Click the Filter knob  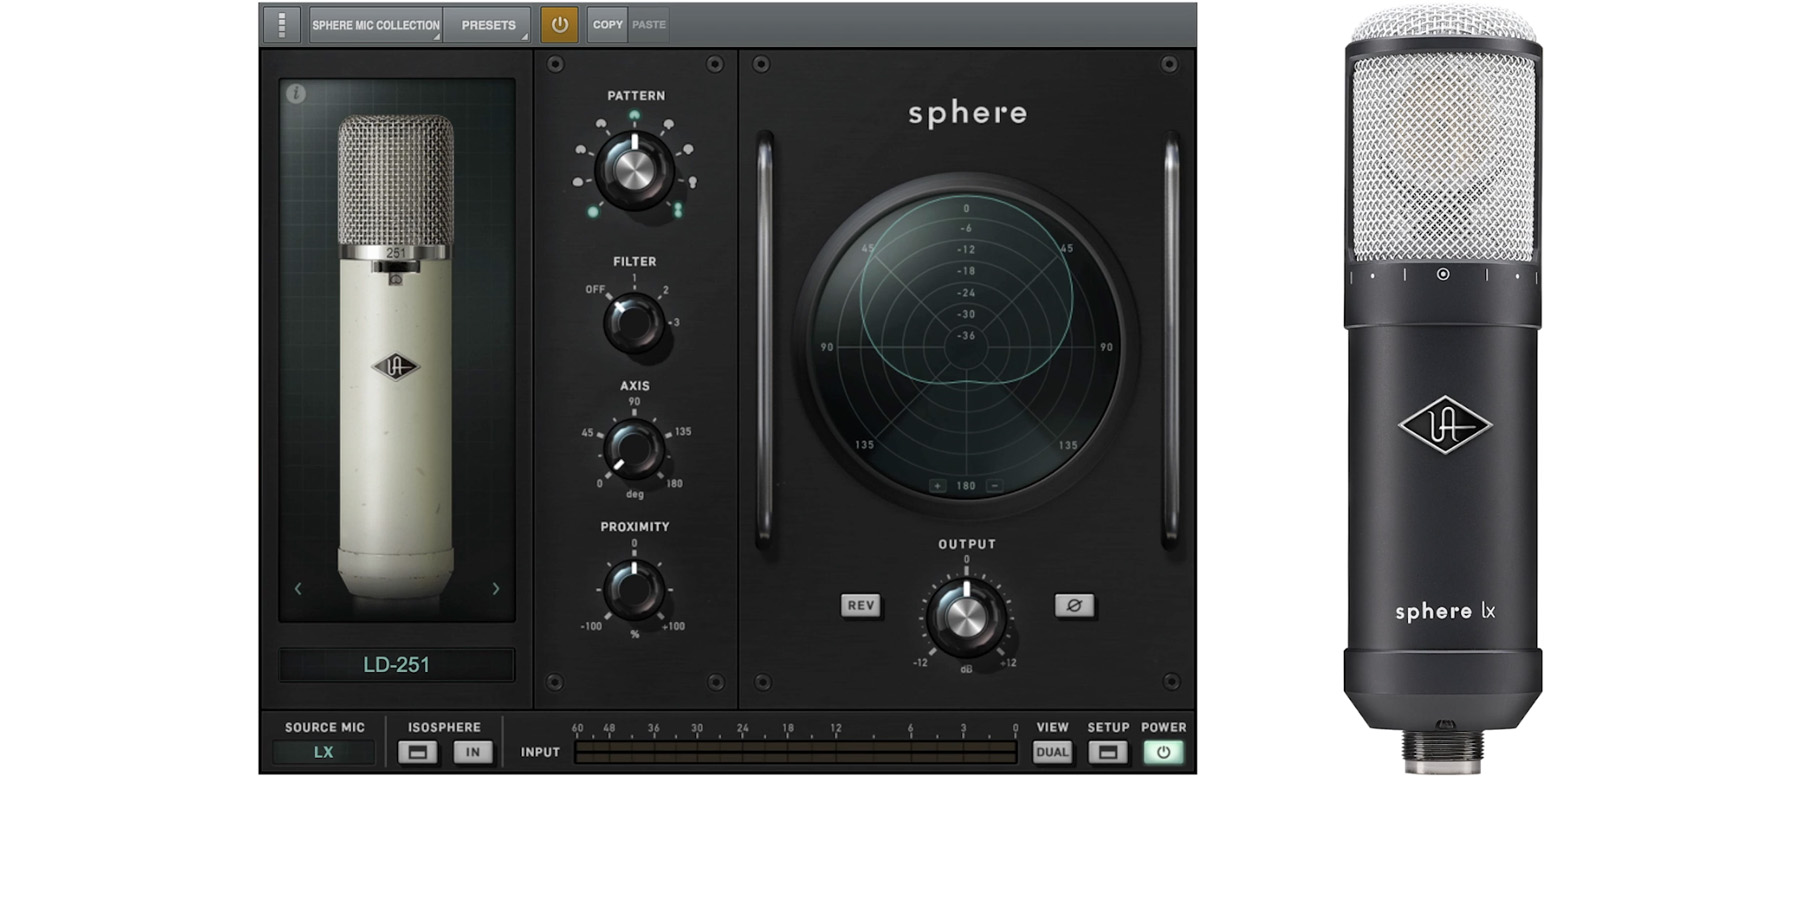pyautogui.click(x=634, y=322)
